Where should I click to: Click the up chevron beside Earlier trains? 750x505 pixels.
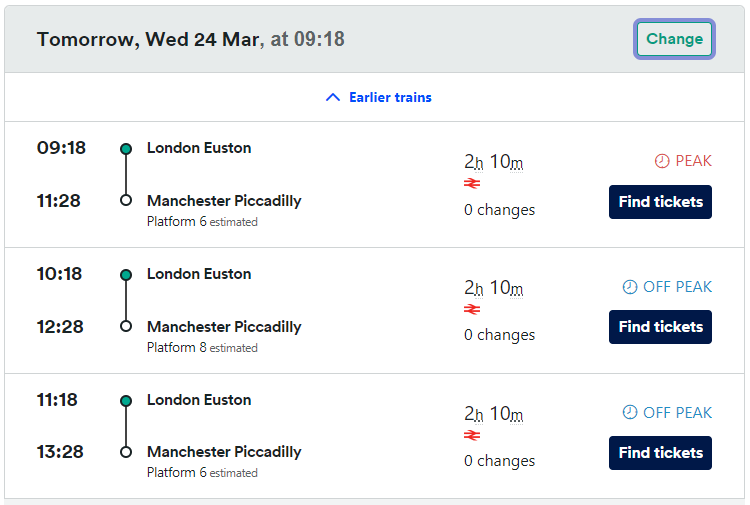tap(334, 97)
